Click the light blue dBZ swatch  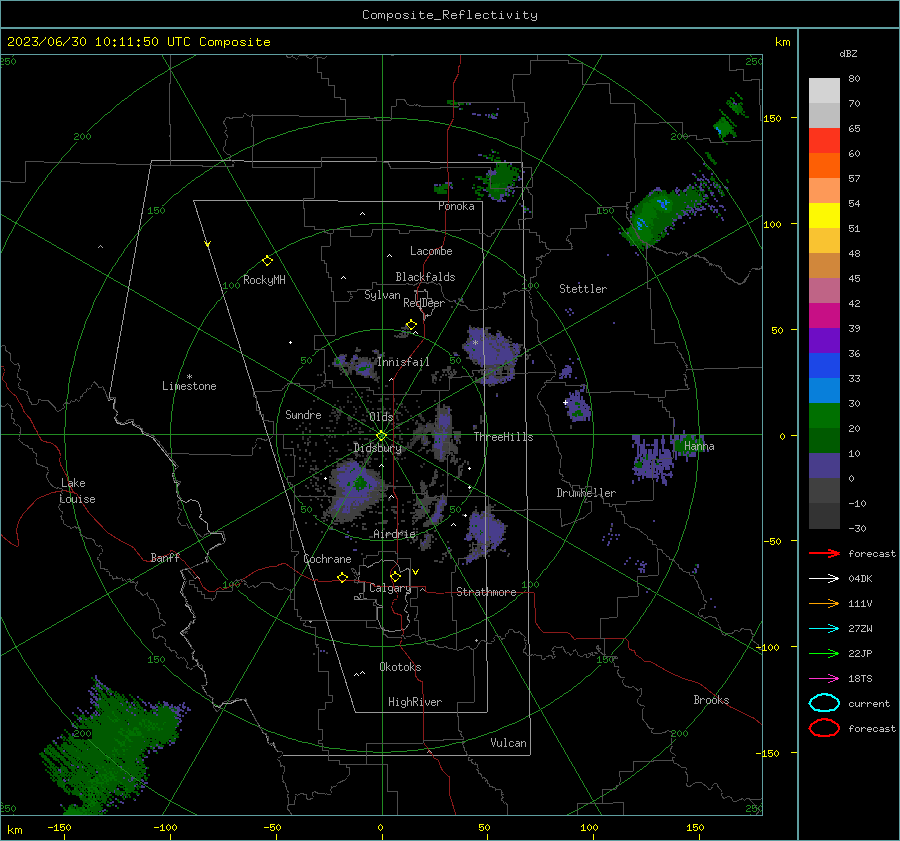point(824,390)
